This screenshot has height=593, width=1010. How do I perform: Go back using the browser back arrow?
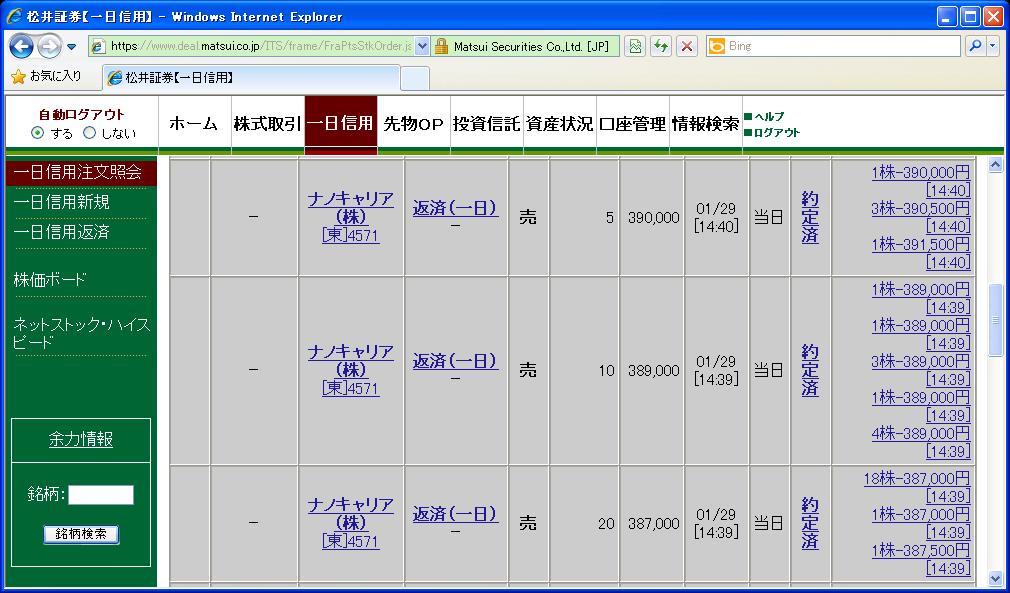[21, 46]
